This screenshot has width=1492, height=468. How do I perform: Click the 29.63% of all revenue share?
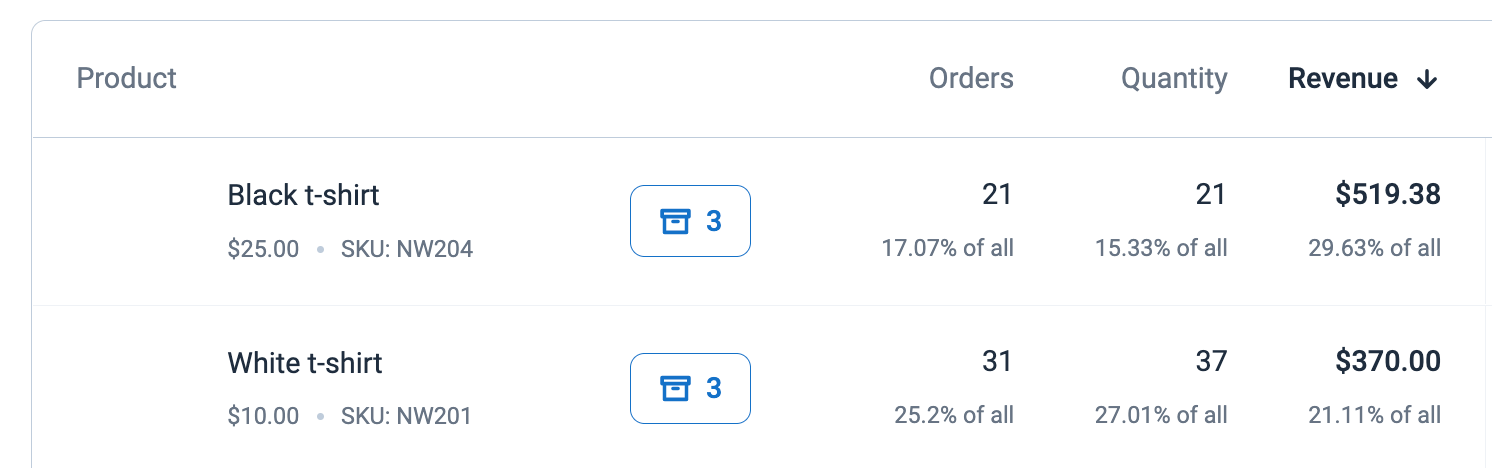1375,248
